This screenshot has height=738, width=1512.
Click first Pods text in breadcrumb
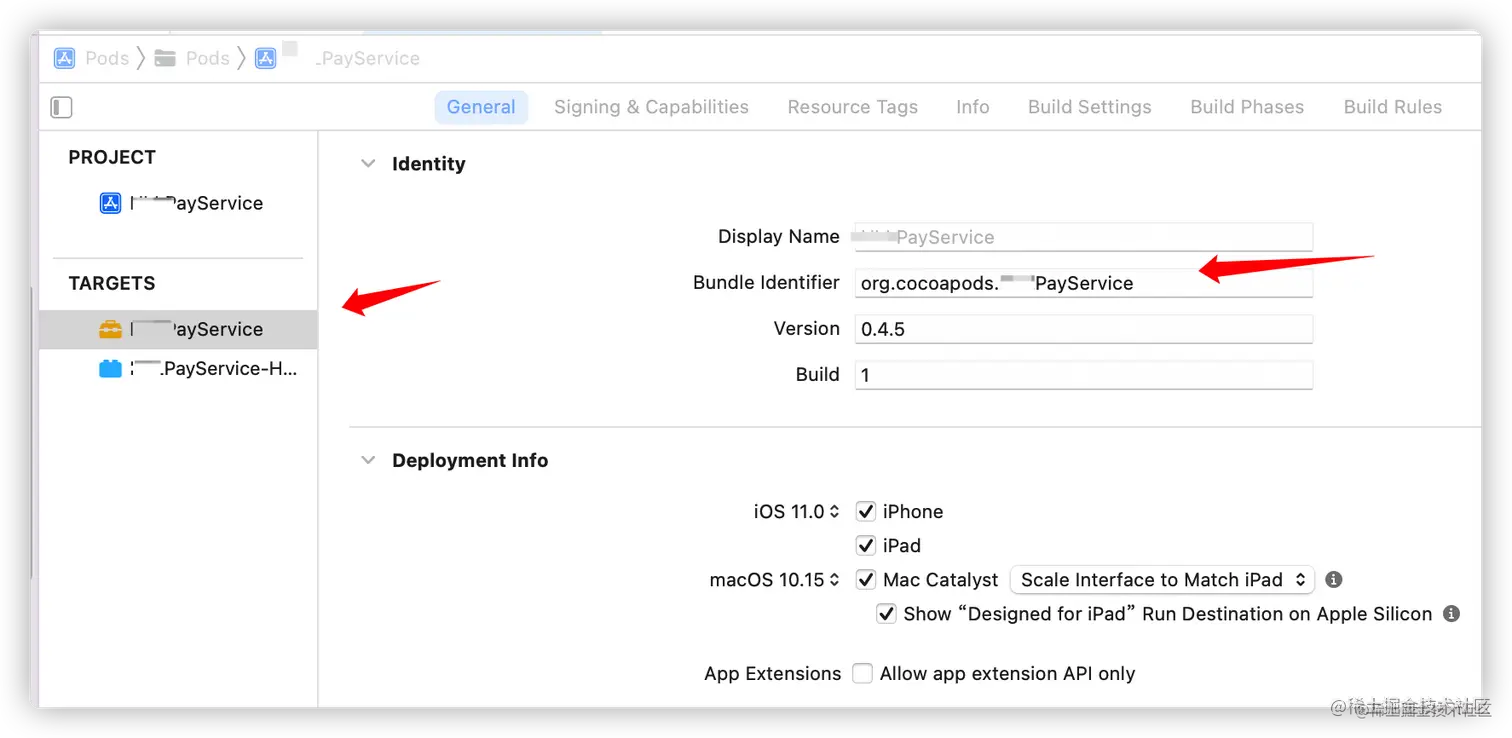107,58
